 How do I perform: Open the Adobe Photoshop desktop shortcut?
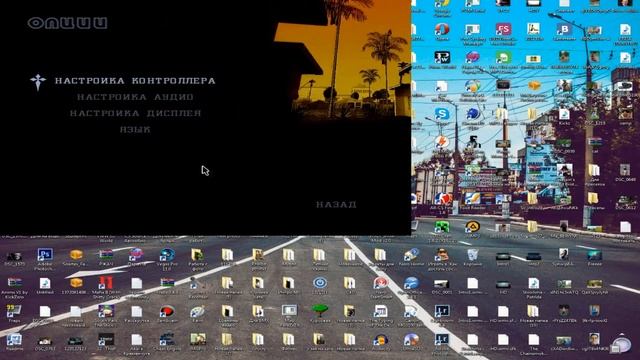tap(45, 259)
